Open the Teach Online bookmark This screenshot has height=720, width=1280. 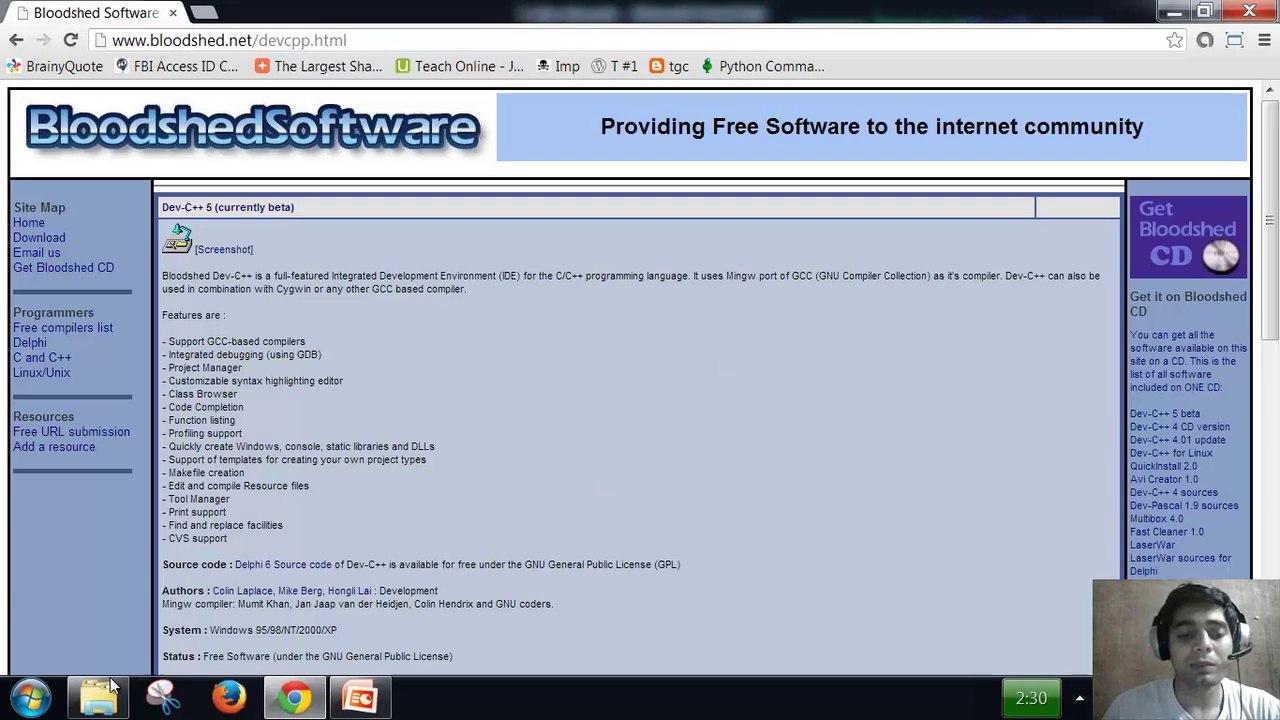(460, 66)
